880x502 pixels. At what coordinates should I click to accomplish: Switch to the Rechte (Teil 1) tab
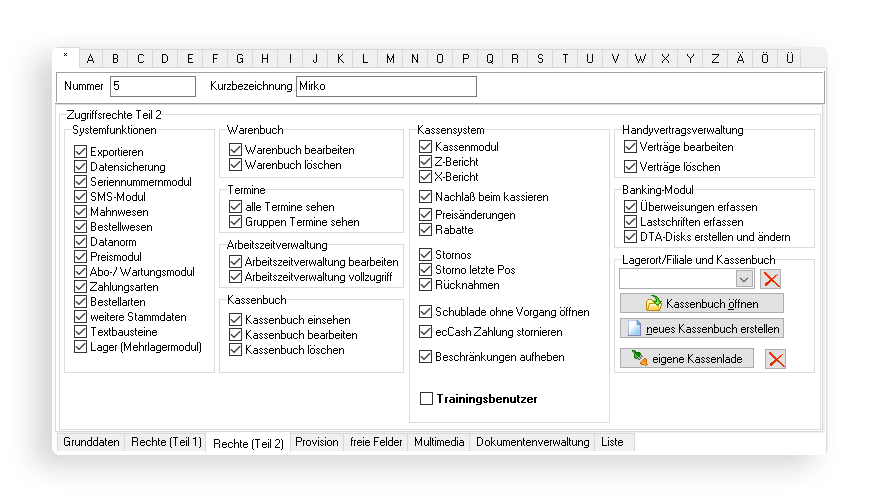click(x=166, y=442)
